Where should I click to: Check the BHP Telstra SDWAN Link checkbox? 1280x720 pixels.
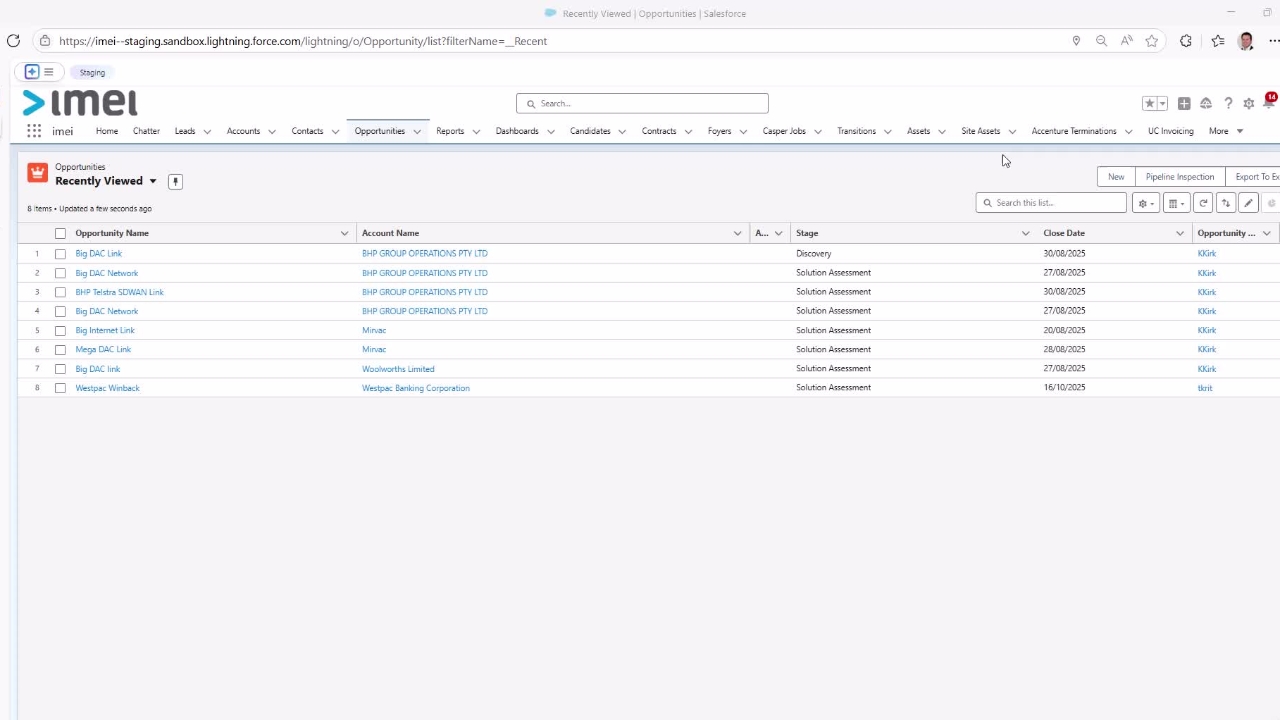(60, 292)
